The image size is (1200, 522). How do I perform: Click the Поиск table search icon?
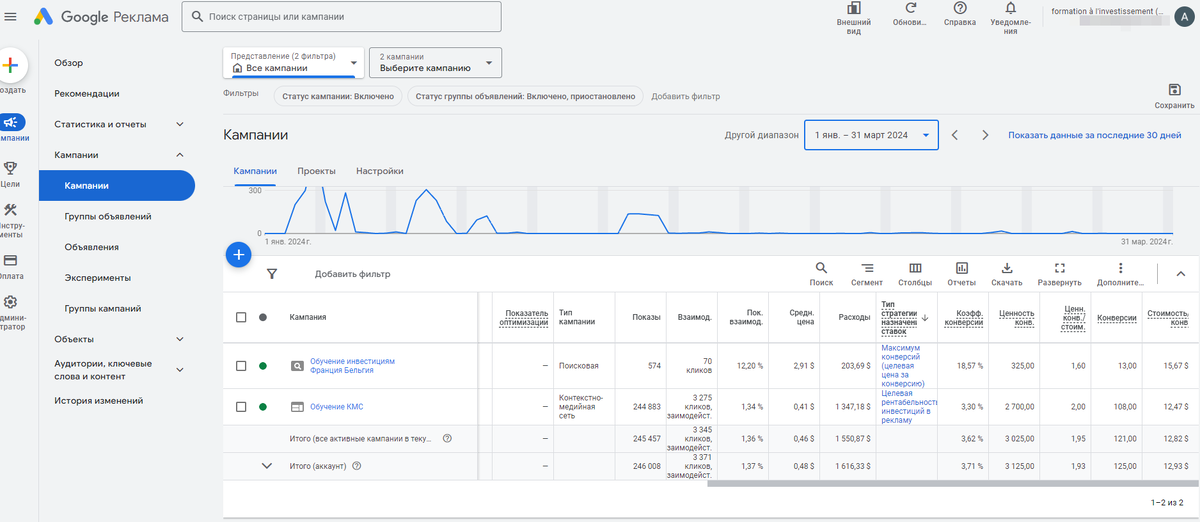coord(821,268)
